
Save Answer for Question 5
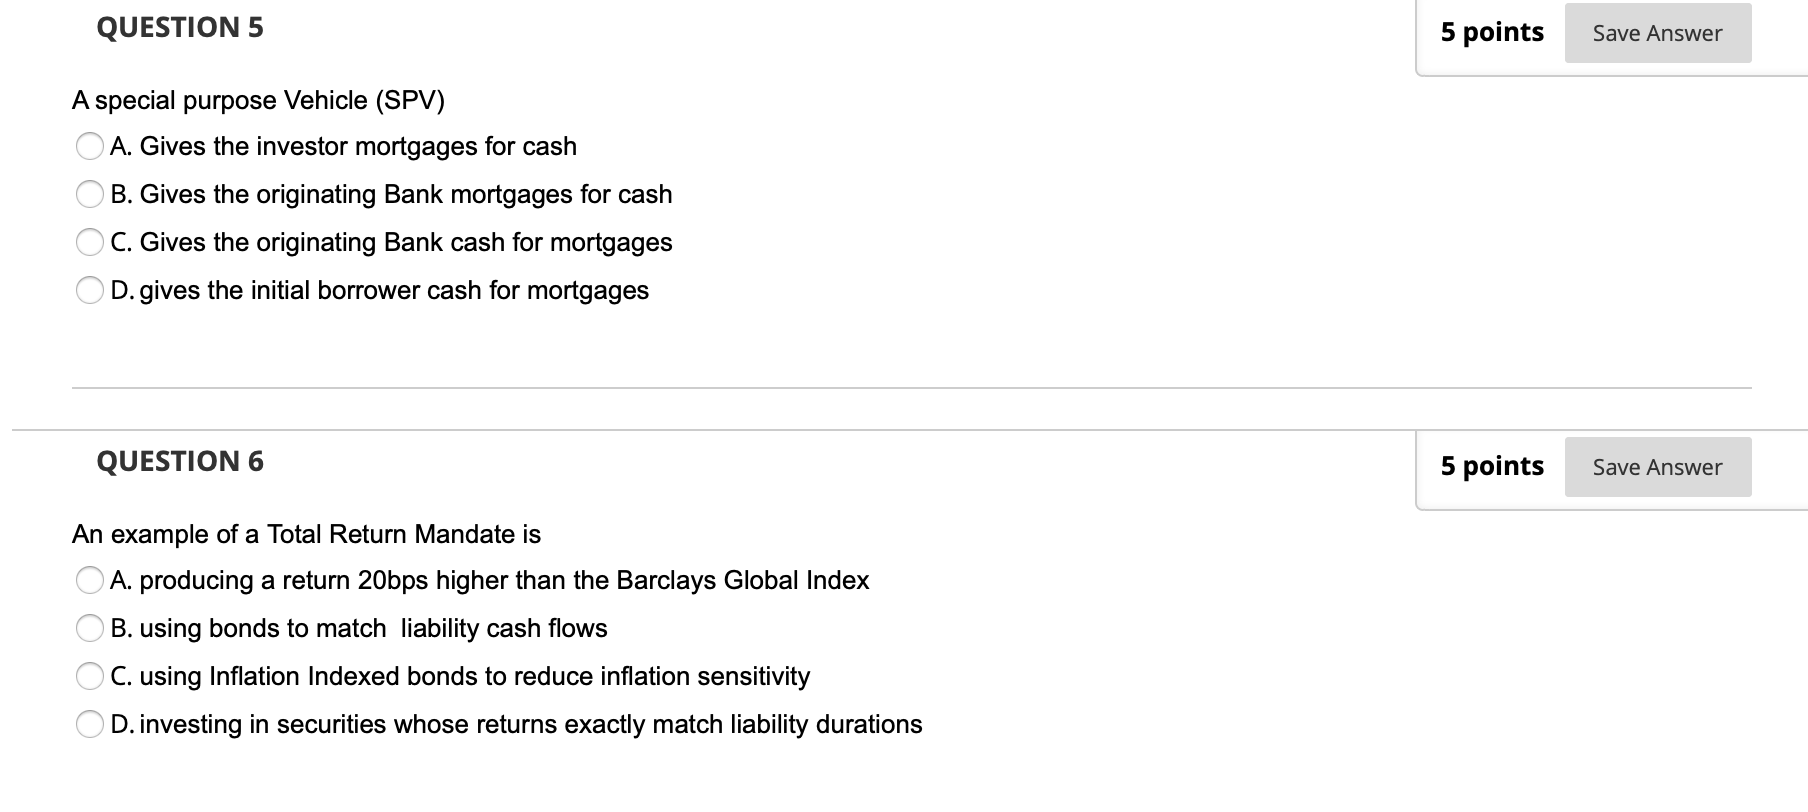point(1657,32)
